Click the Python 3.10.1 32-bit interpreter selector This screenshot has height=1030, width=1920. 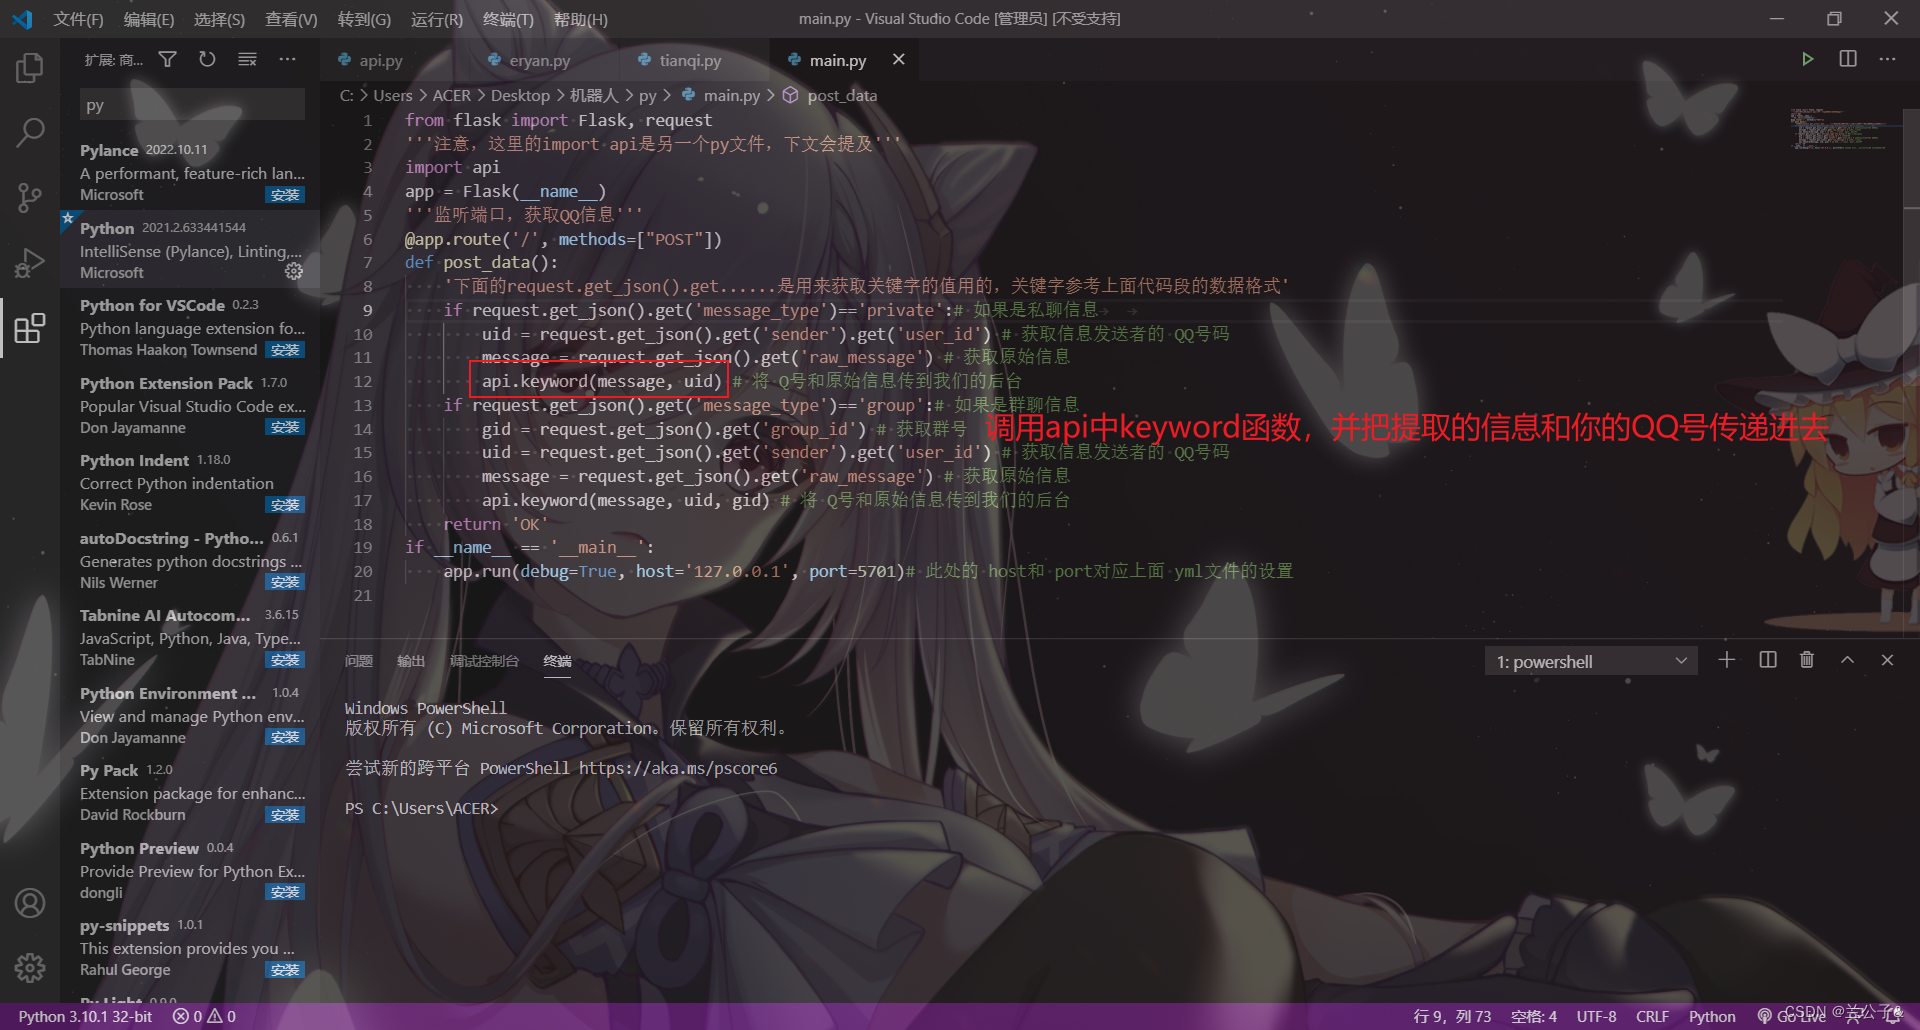(85, 1016)
